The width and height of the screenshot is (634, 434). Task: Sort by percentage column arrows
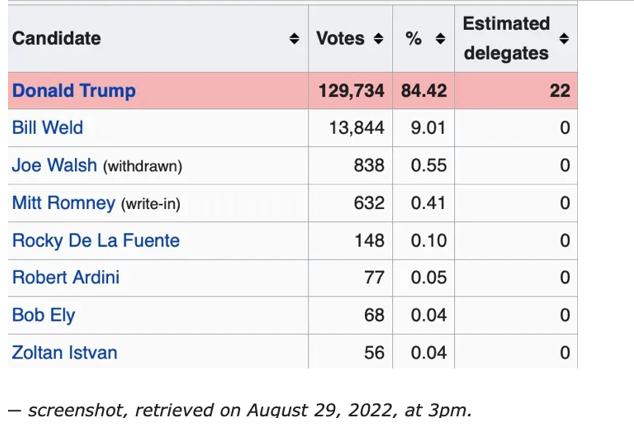pyautogui.click(x=441, y=39)
